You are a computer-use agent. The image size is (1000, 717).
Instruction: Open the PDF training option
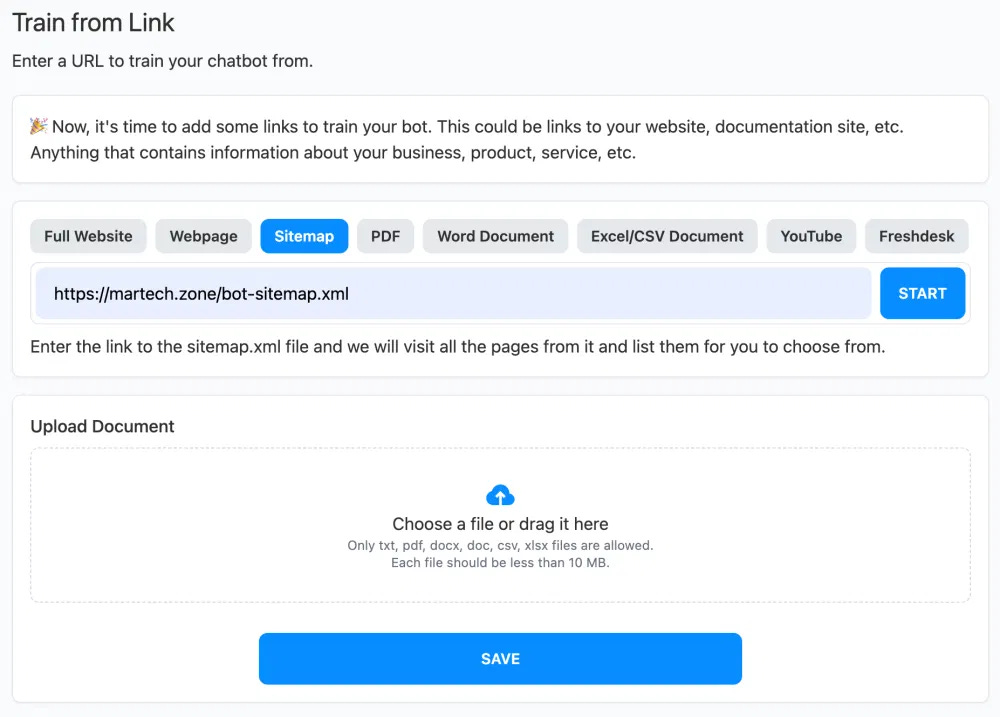(x=385, y=236)
